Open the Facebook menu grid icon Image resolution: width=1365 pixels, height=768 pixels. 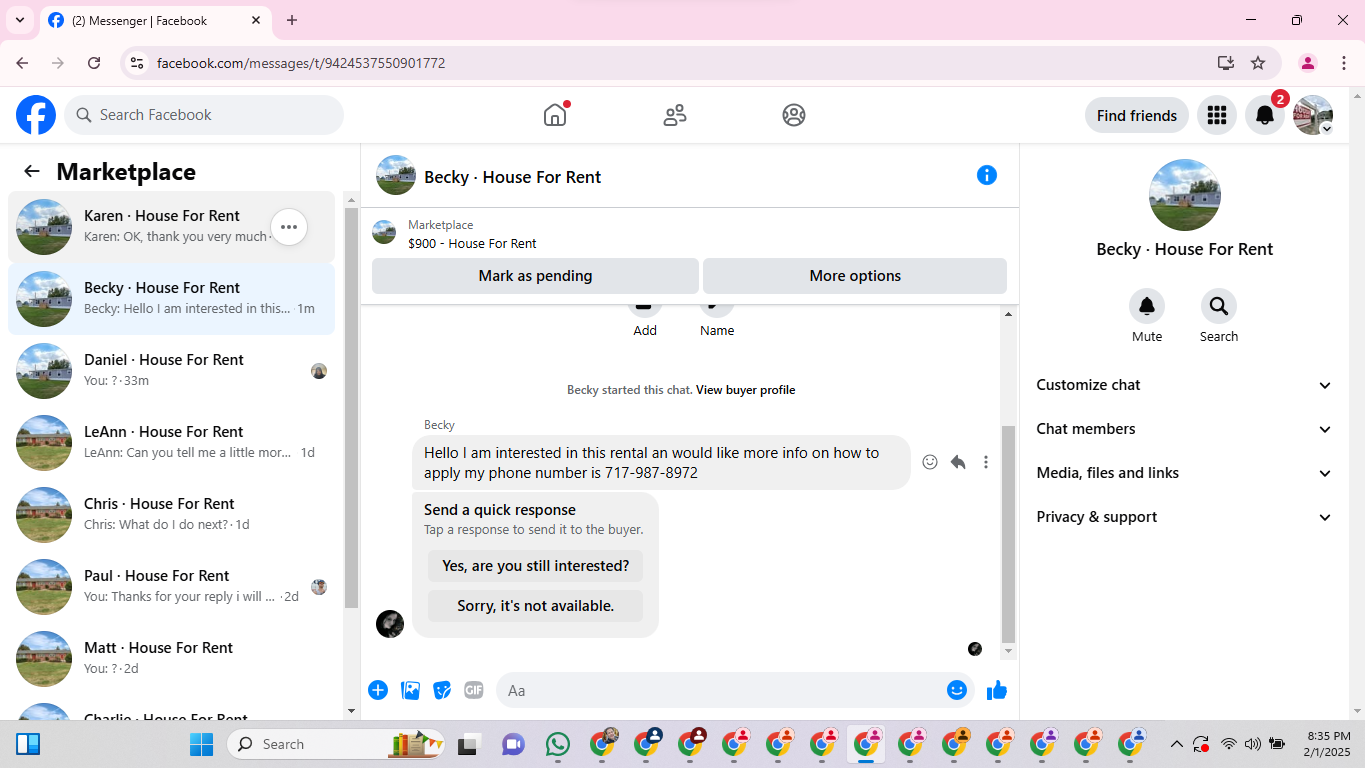(1217, 115)
